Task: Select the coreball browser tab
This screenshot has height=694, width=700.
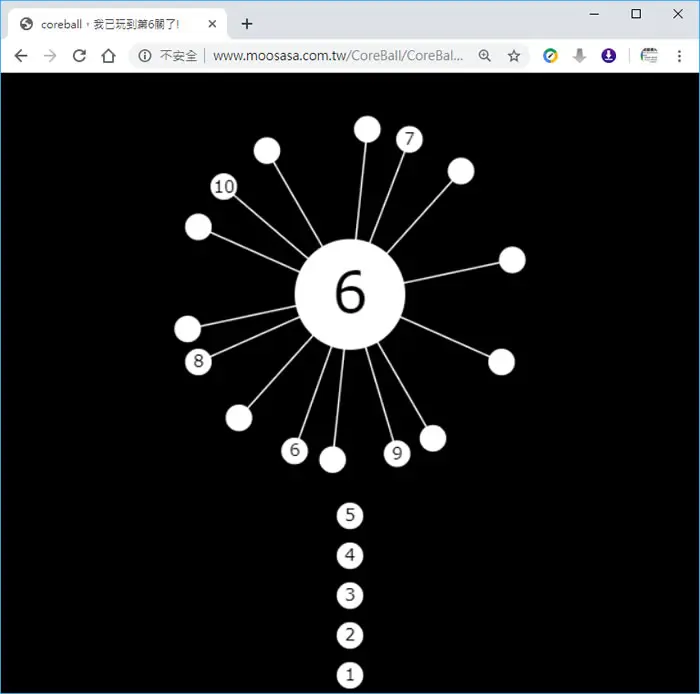Action: click(117, 24)
